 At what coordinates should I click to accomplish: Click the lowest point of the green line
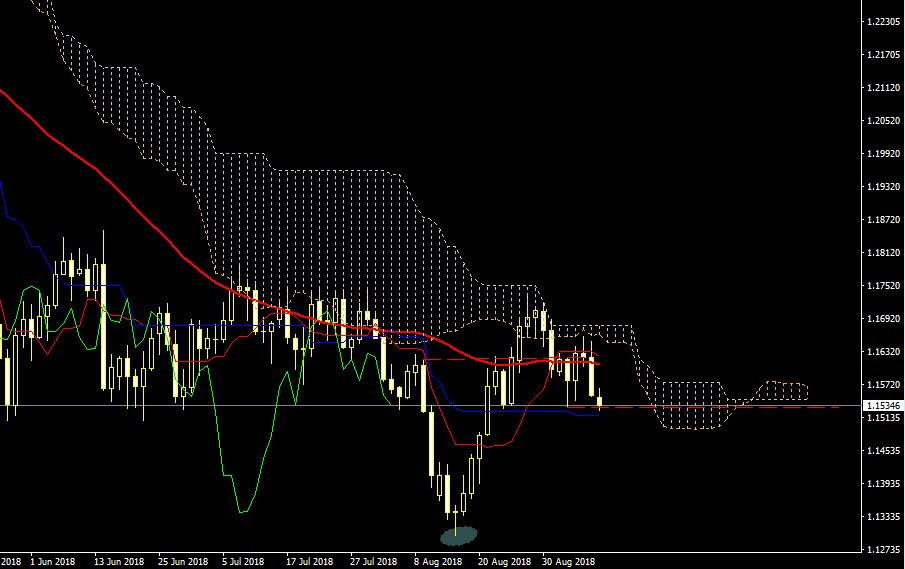point(242,512)
